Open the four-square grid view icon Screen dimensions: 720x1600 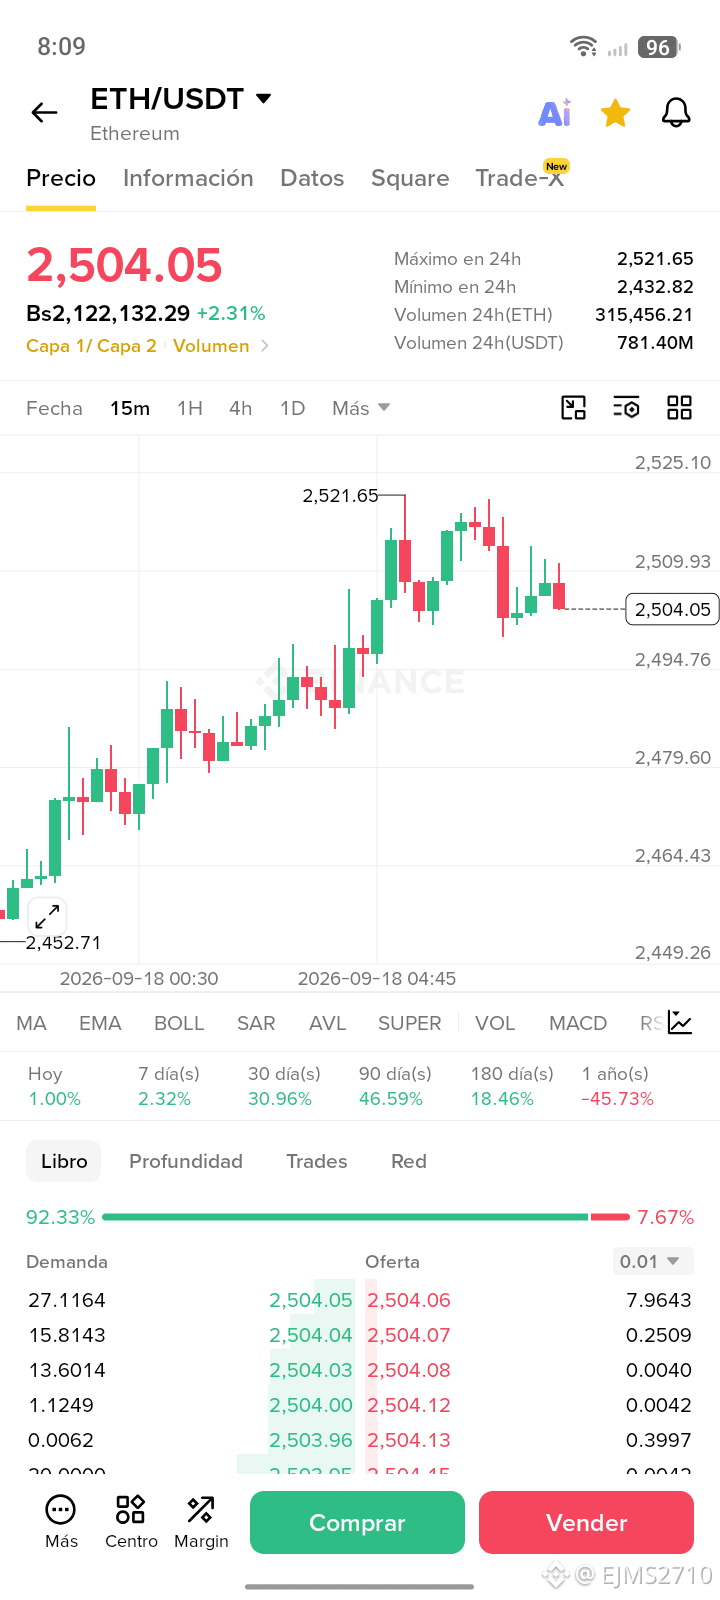point(680,407)
